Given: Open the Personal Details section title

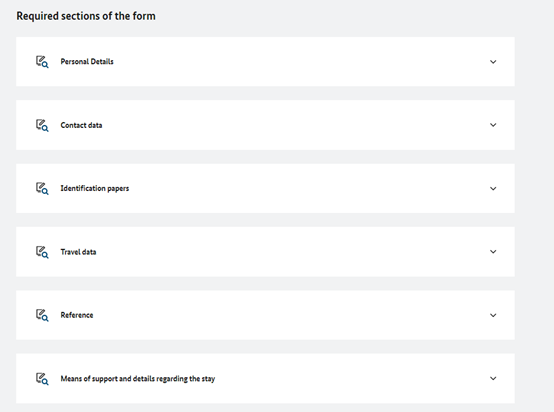Looking at the screenshot, I should pyautogui.click(x=87, y=61).
